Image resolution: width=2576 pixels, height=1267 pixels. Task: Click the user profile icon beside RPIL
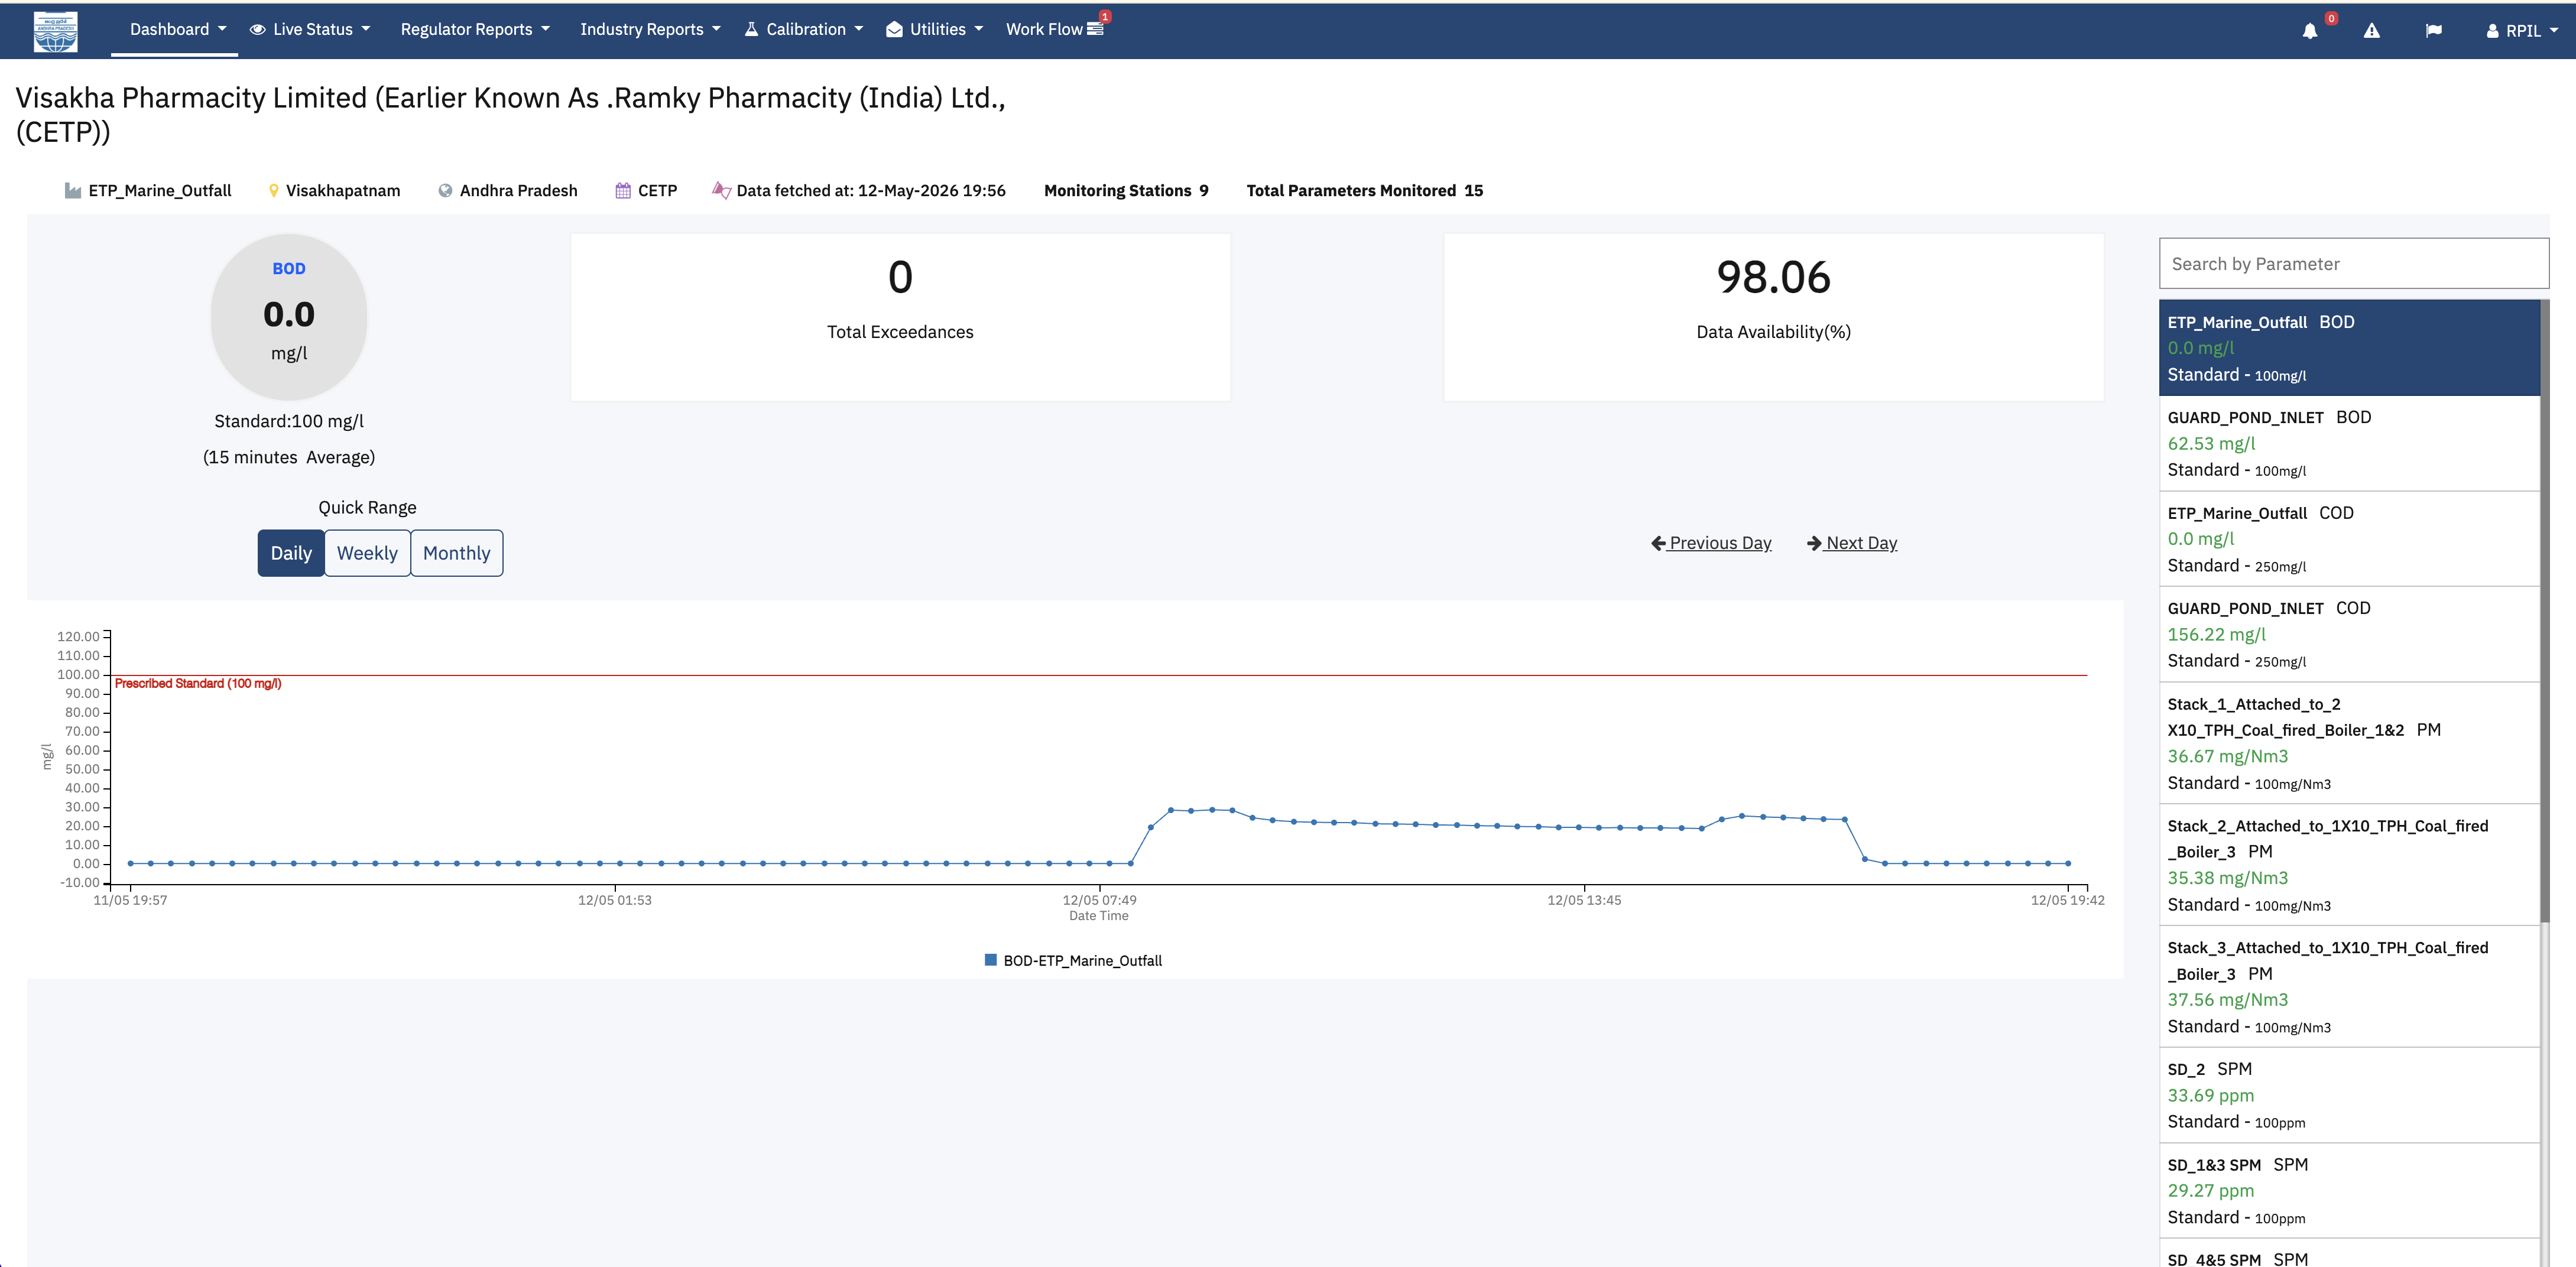(2492, 31)
